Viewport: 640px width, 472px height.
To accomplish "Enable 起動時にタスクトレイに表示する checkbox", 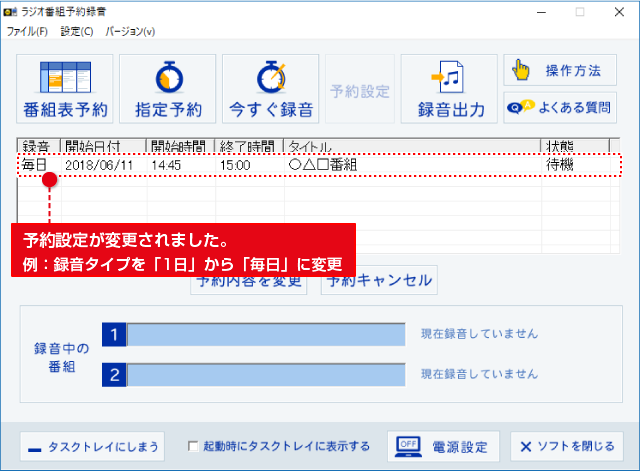I will pos(193,446).
